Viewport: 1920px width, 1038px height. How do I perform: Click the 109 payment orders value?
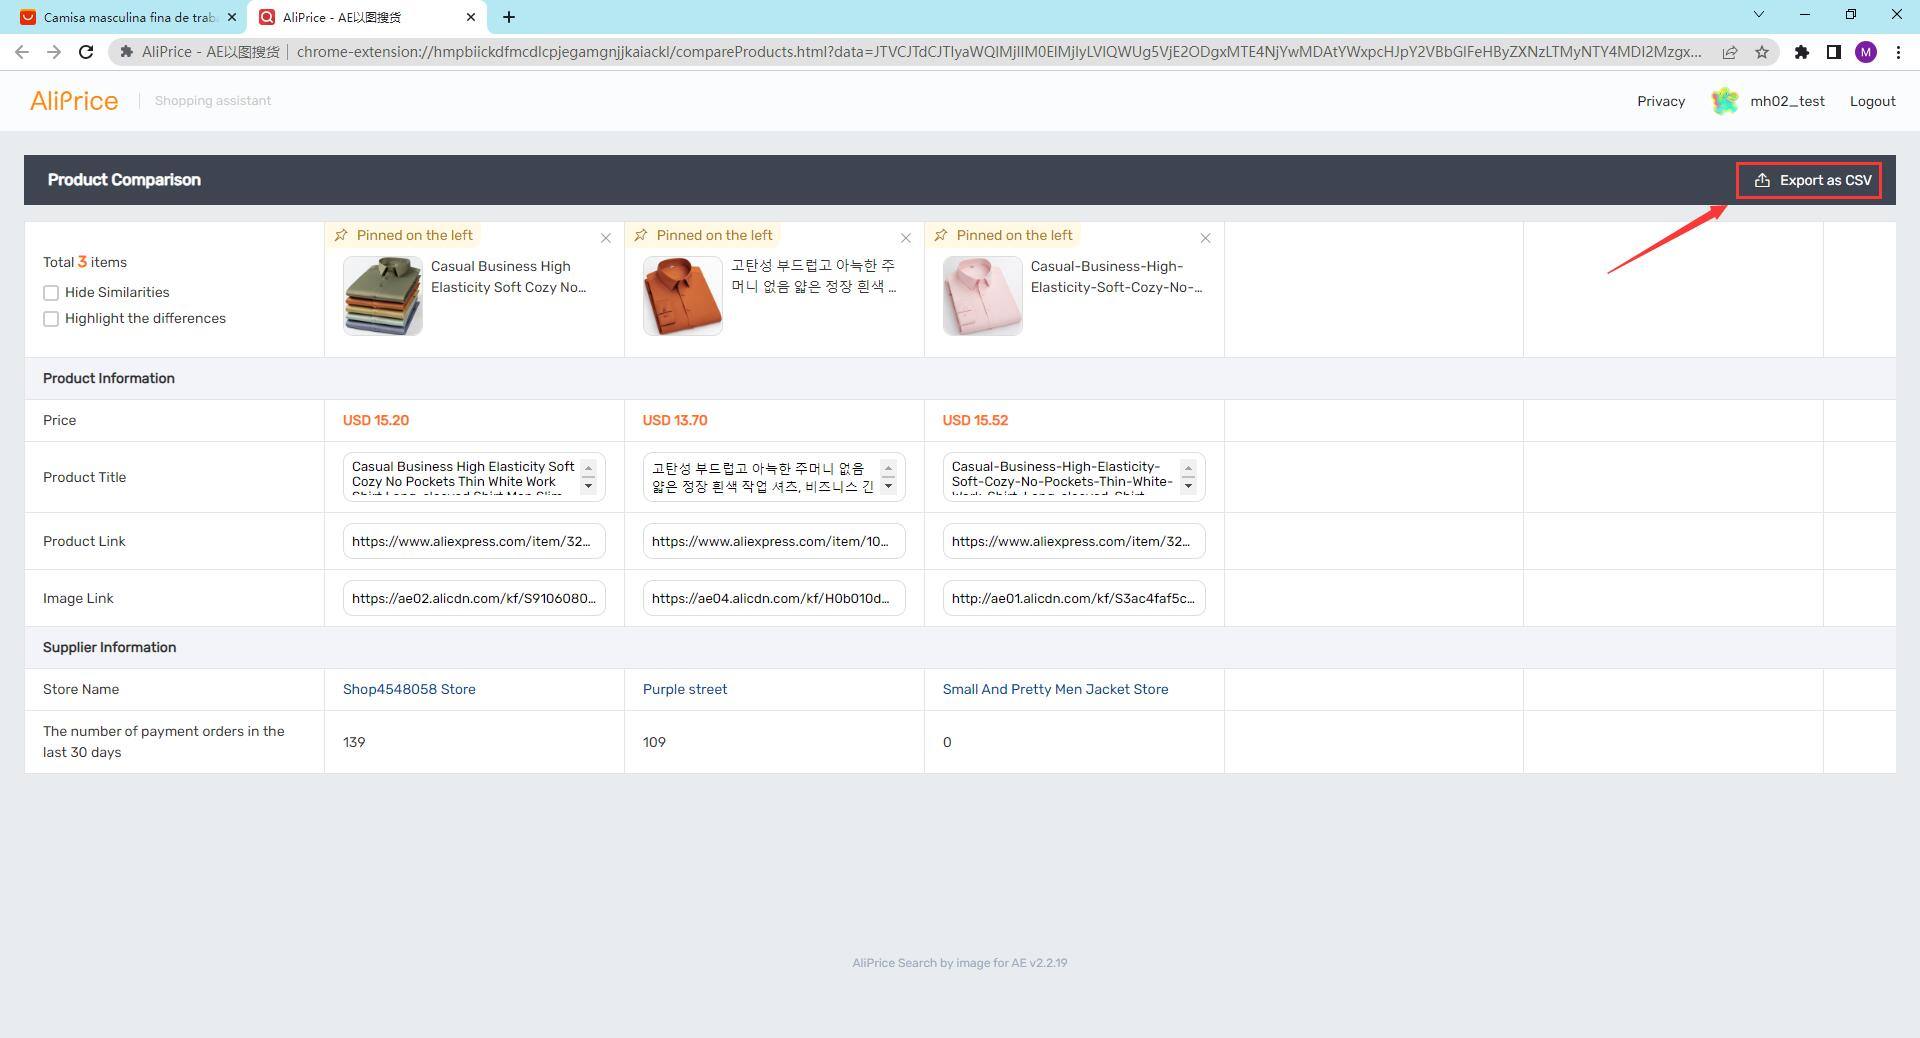pos(654,742)
